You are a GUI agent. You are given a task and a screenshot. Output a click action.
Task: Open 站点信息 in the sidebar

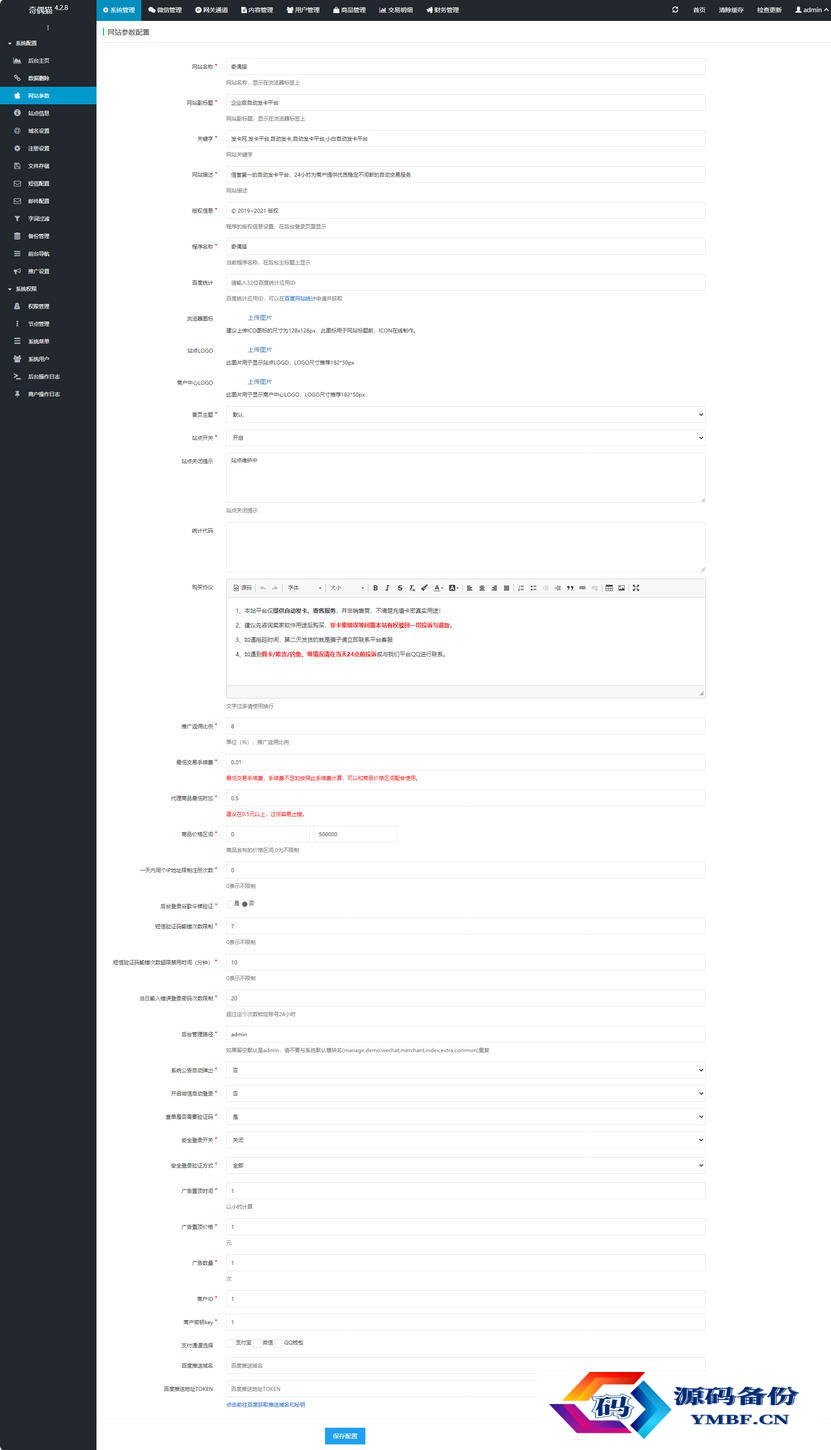pos(48,113)
